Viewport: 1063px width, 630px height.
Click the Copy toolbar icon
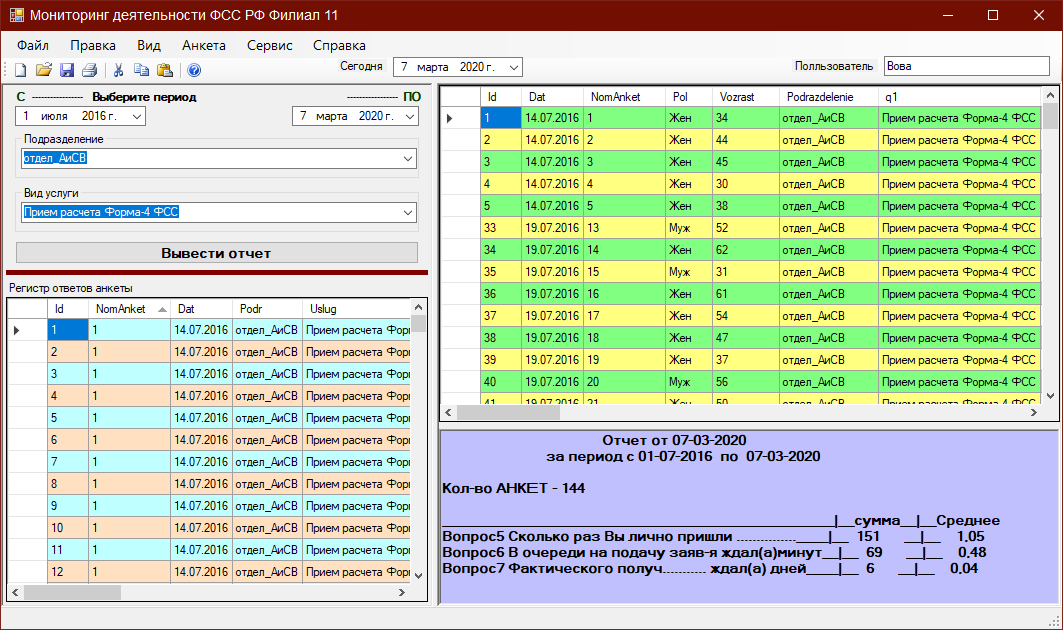(141, 70)
